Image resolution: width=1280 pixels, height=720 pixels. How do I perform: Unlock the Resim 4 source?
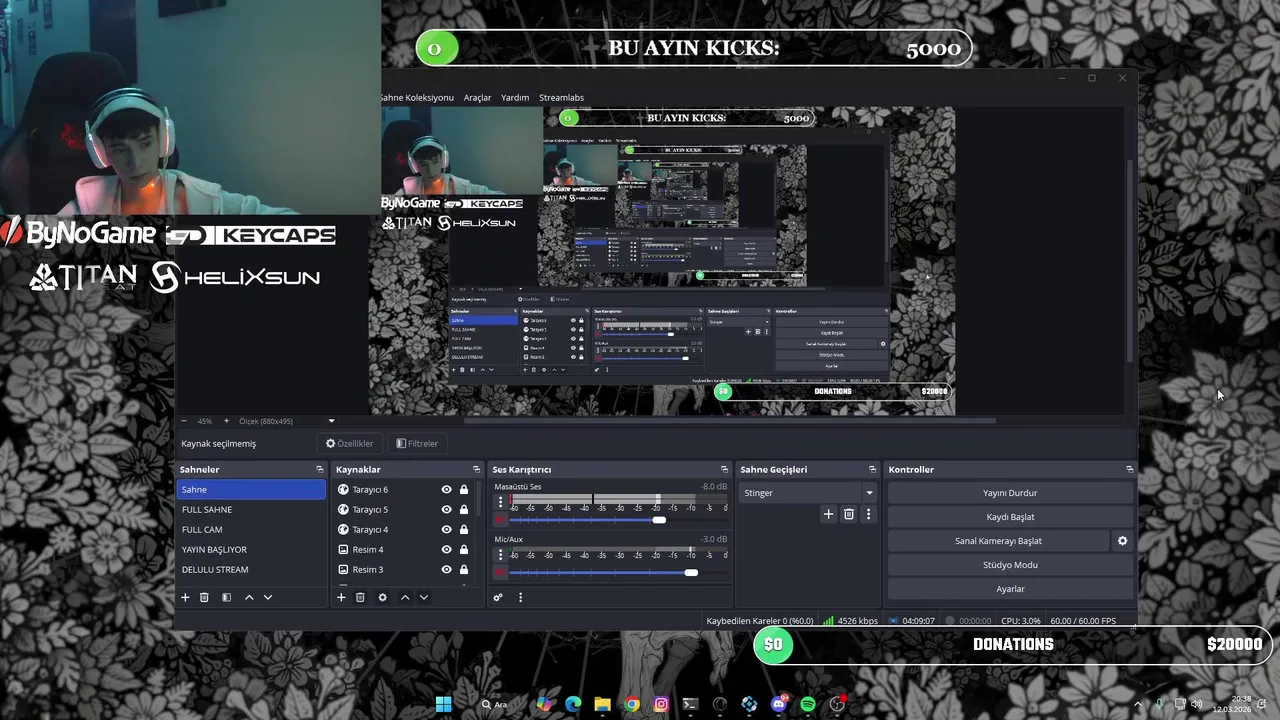click(464, 550)
